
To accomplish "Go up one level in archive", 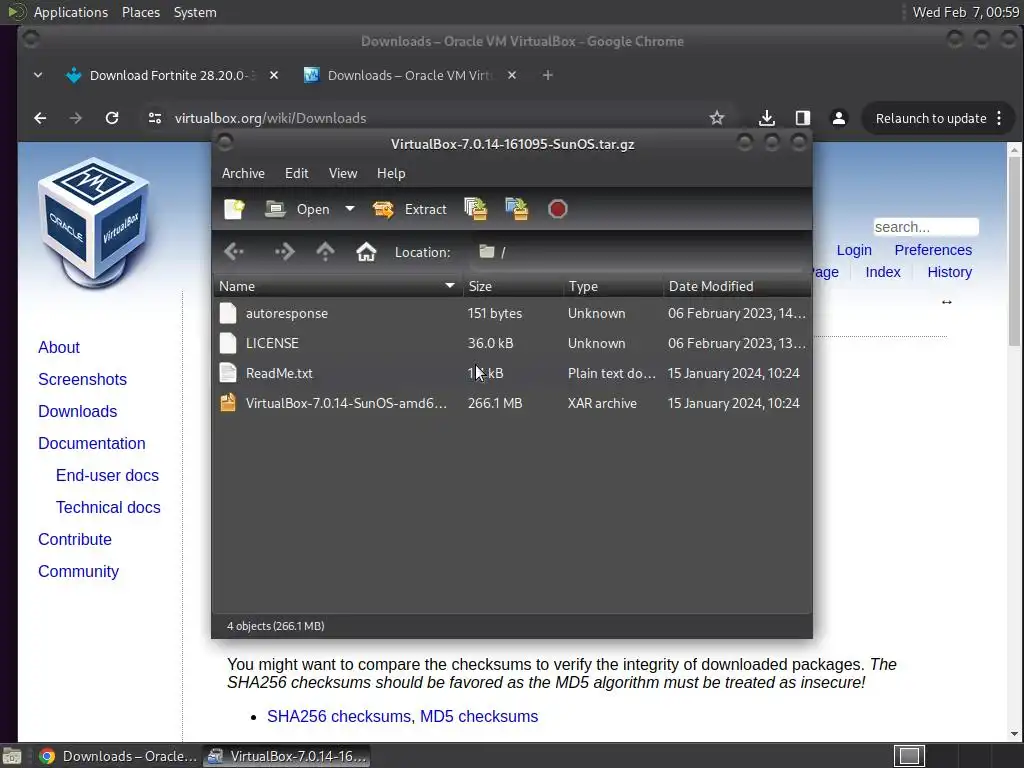I will 325,252.
